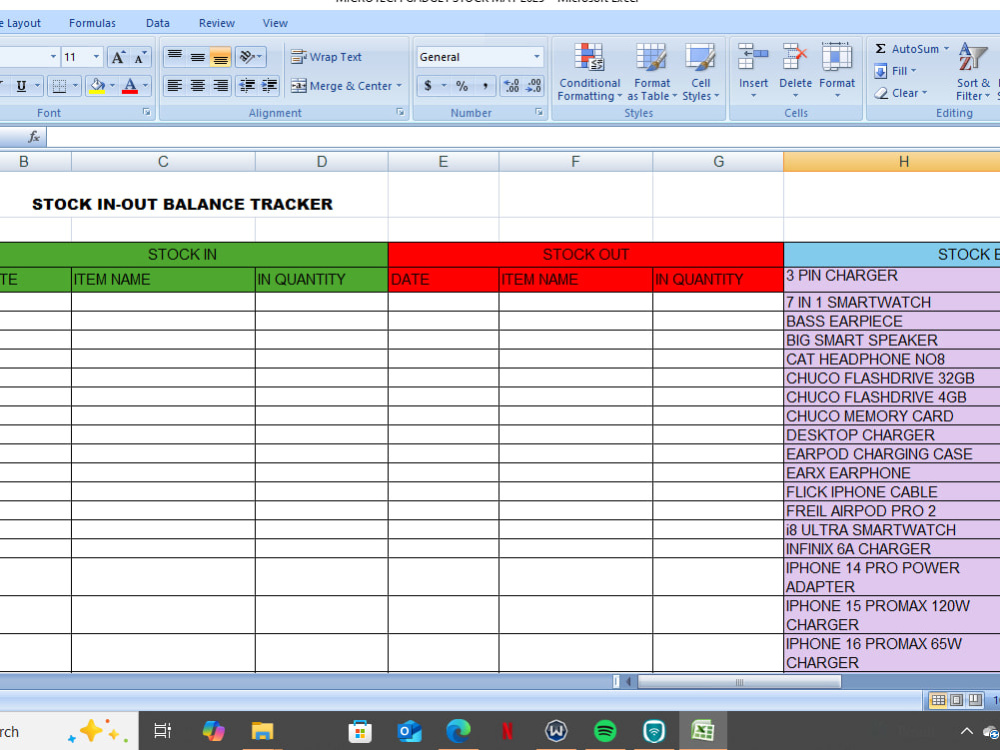Open the font size dropdown
Viewport: 1000px width, 750px height.
96,57
